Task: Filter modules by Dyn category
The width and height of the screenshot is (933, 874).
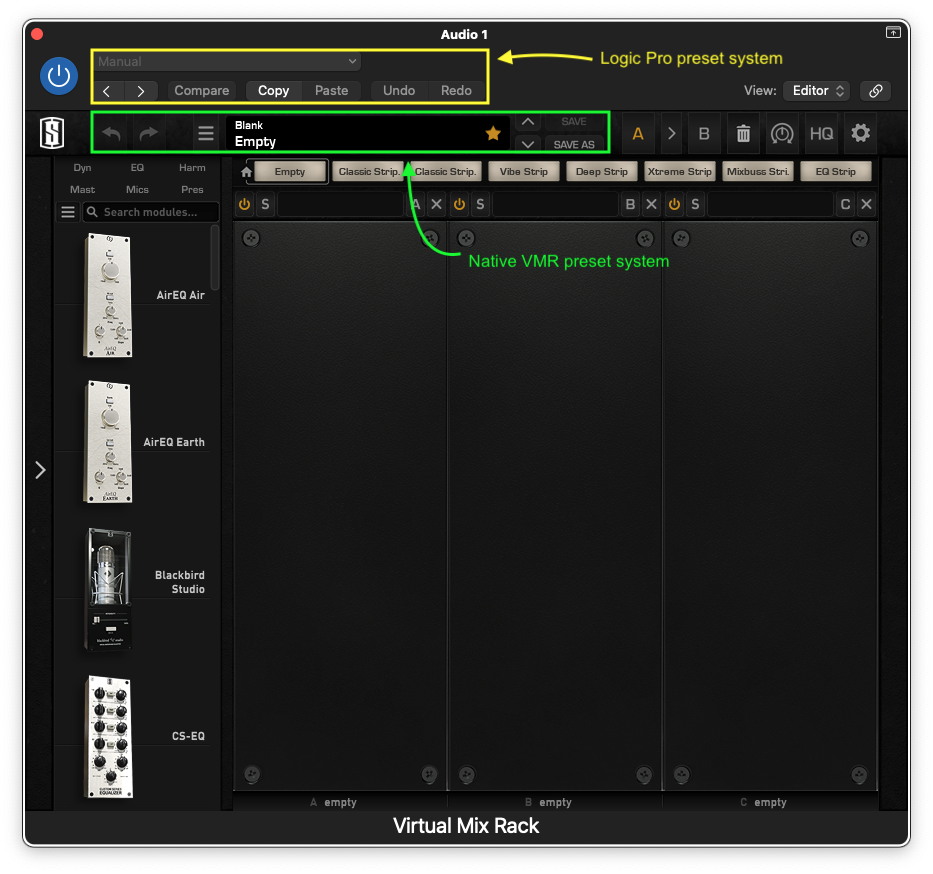Action: (x=82, y=168)
